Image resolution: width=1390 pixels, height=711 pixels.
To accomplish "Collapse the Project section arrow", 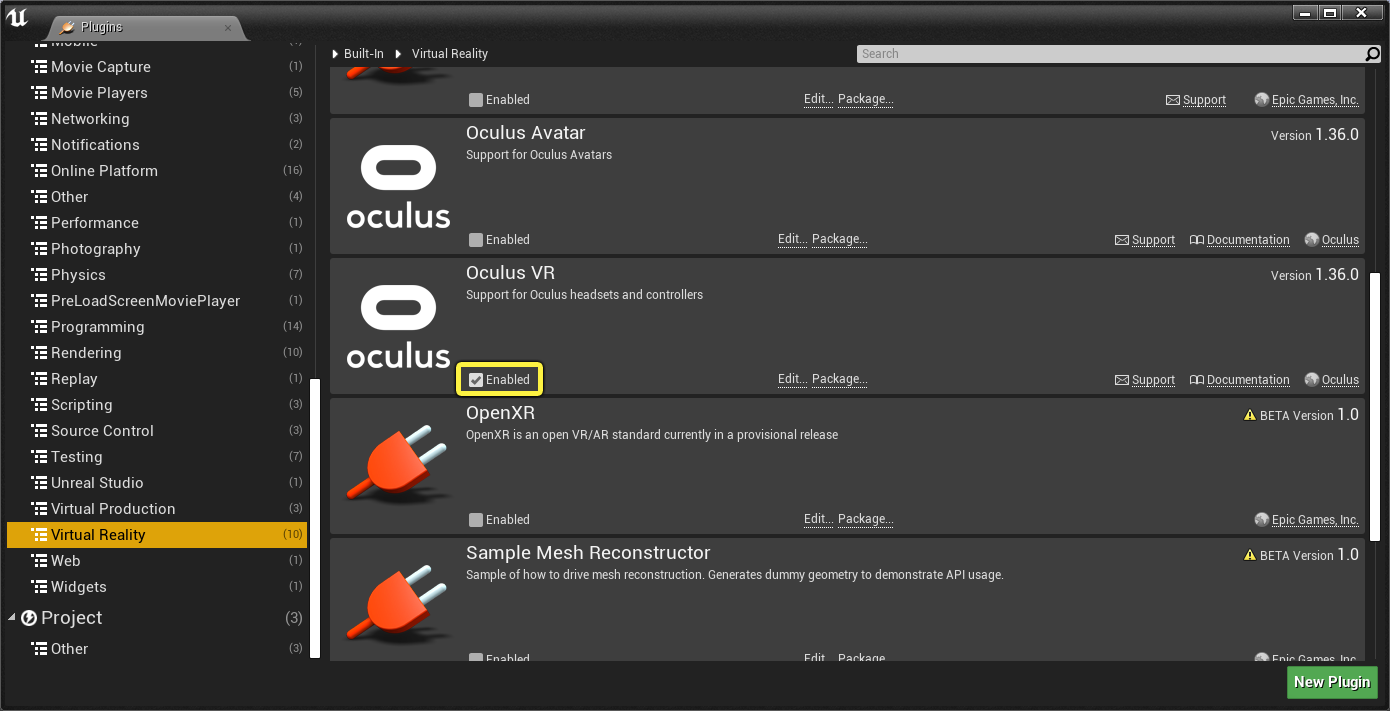I will [x=12, y=618].
